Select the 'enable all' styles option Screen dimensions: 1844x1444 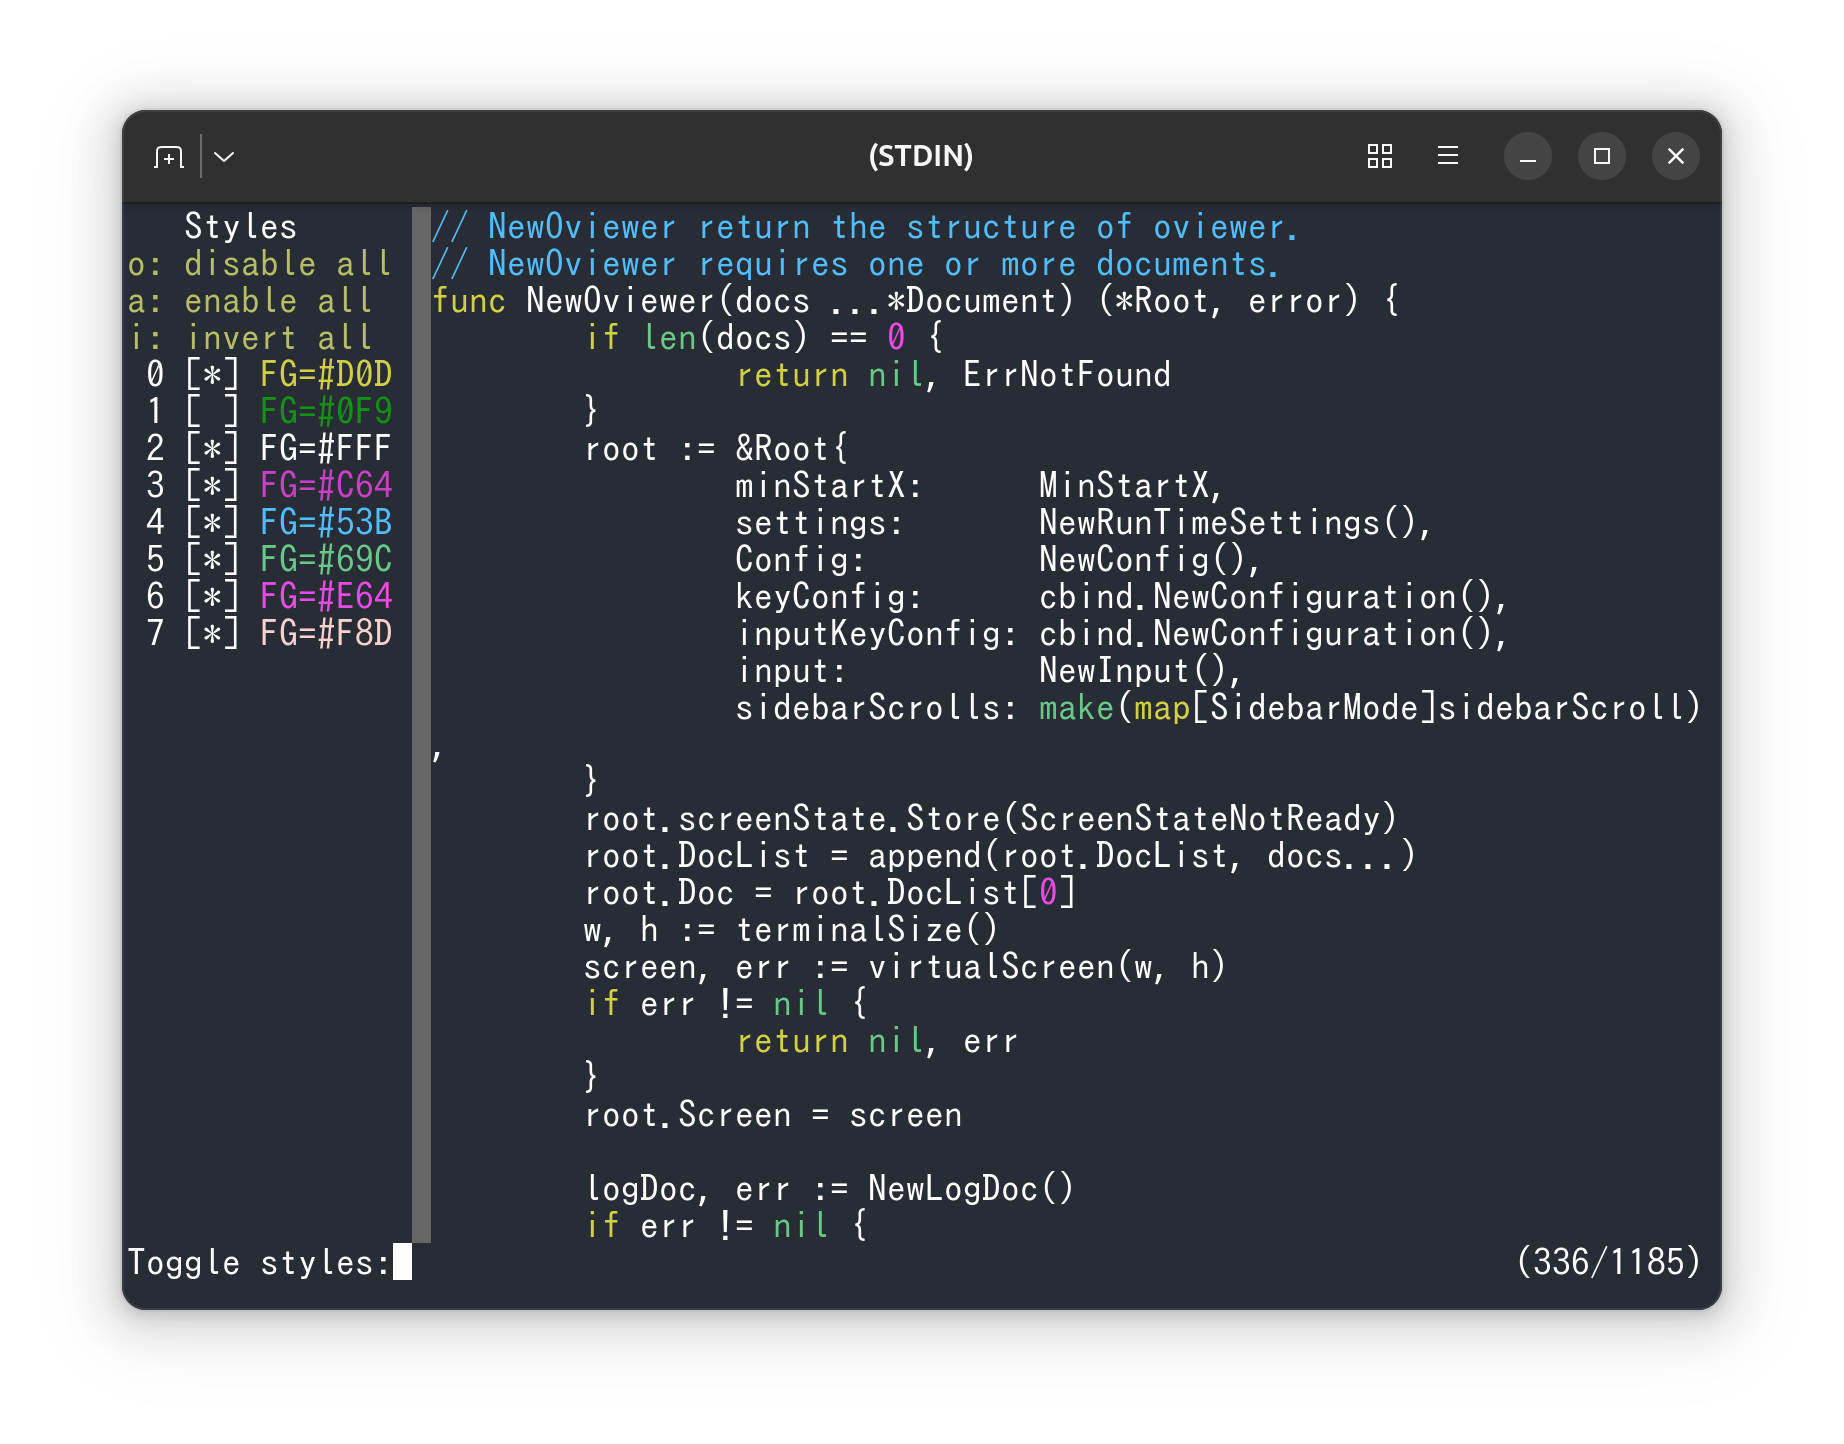tap(251, 301)
